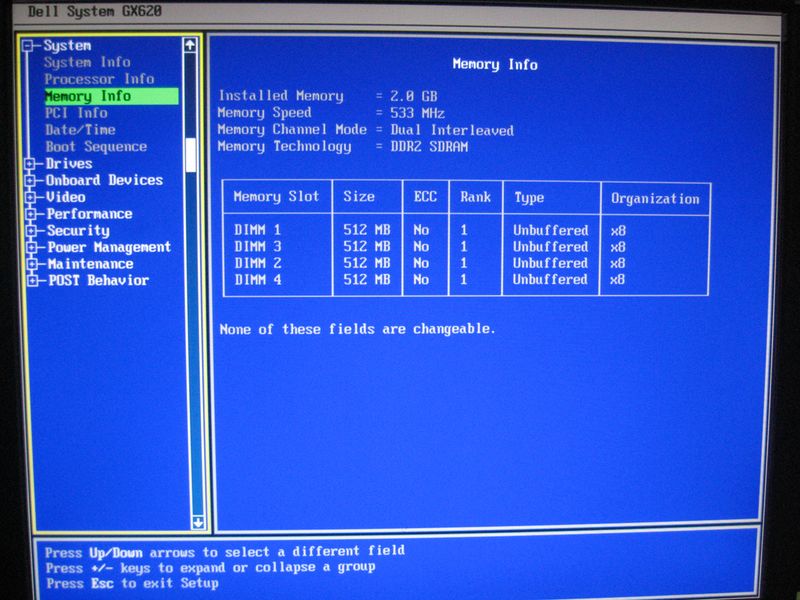Click the Organization column header
The height and width of the screenshot is (600, 800).
coord(655,199)
